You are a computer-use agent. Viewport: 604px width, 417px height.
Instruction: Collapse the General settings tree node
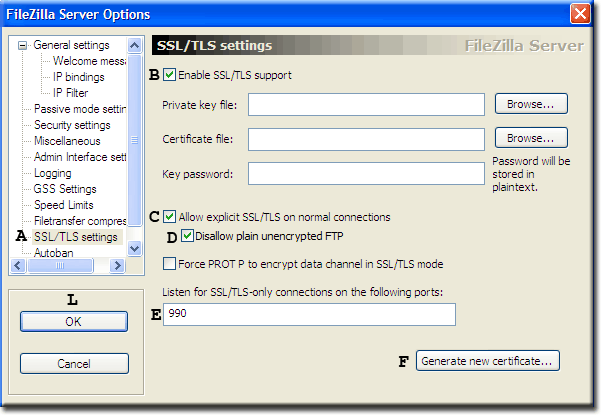coord(22,45)
